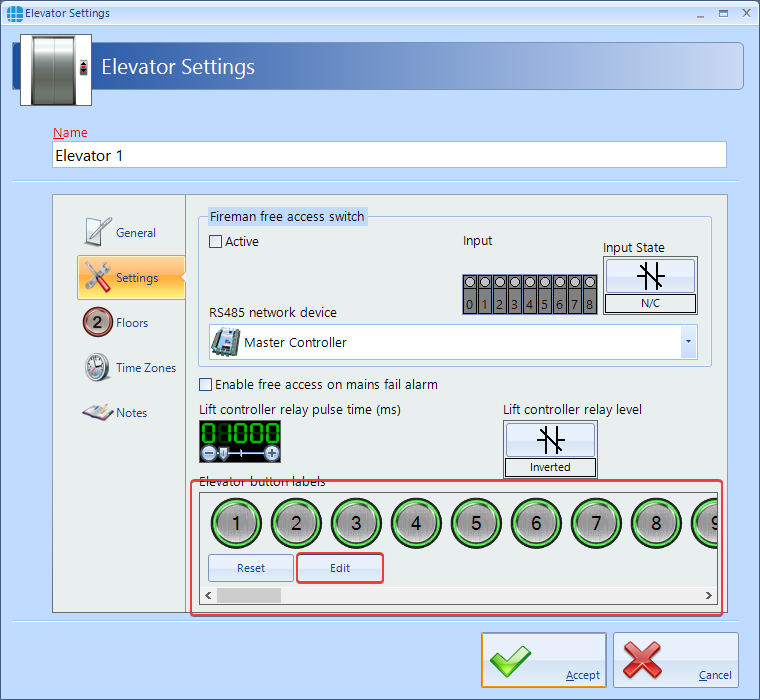The height and width of the screenshot is (700, 760).
Task: Click the Elevator Settings title bar icon
Action: (15, 13)
